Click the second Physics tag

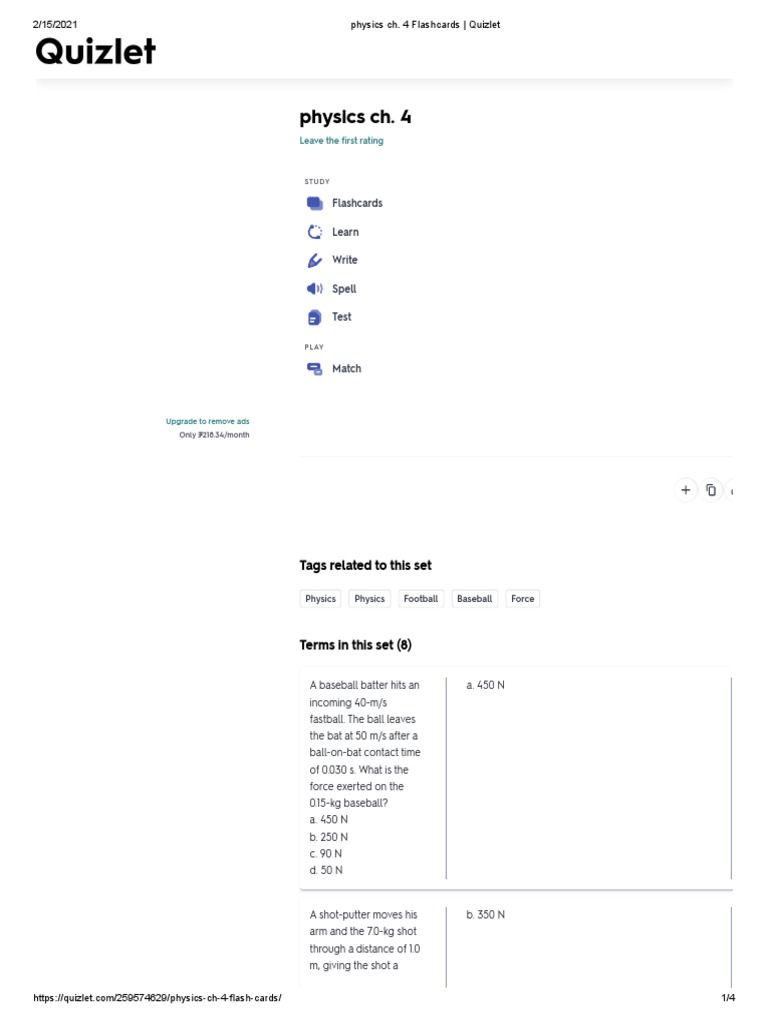click(x=369, y=599)
